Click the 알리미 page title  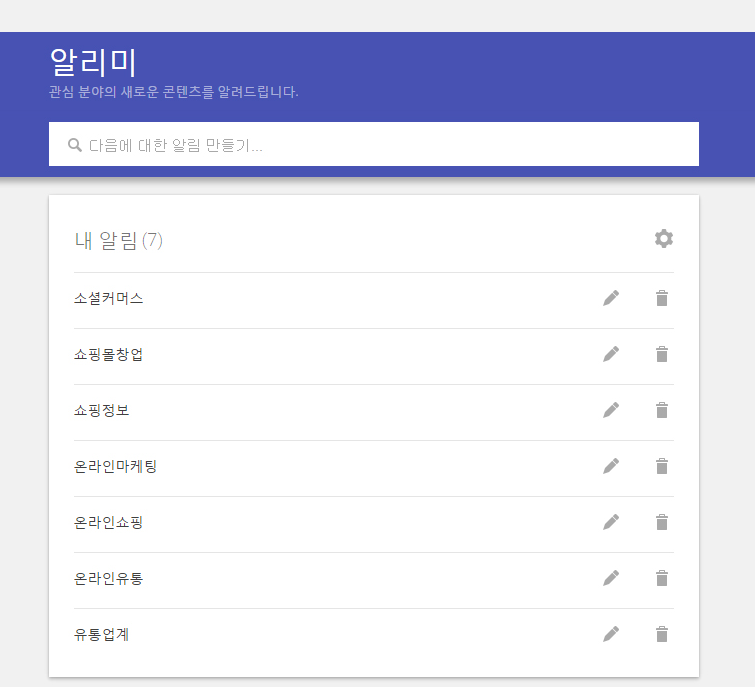93,62
